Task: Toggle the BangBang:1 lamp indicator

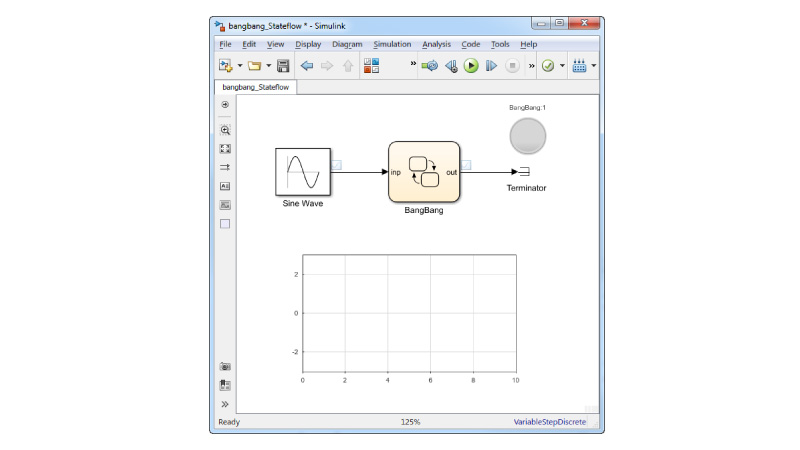Action: pos(527,136)
